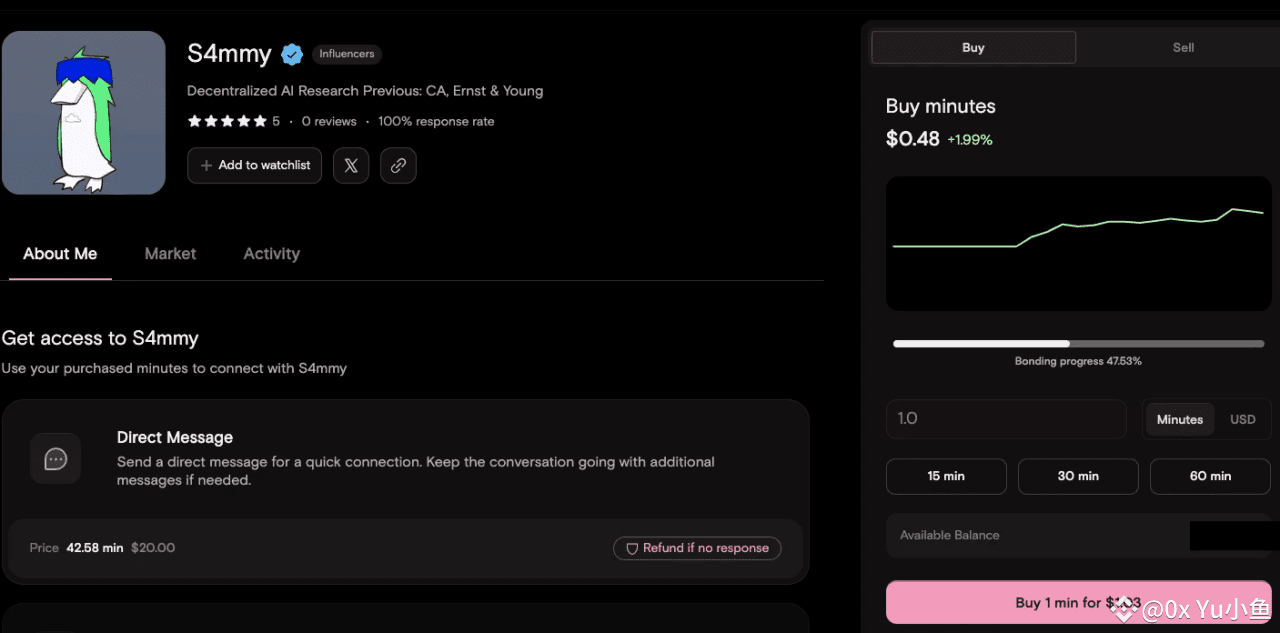Click the five-star rating
The image size is (1280, 633).
pyautogui.click(x=226, y=122)
